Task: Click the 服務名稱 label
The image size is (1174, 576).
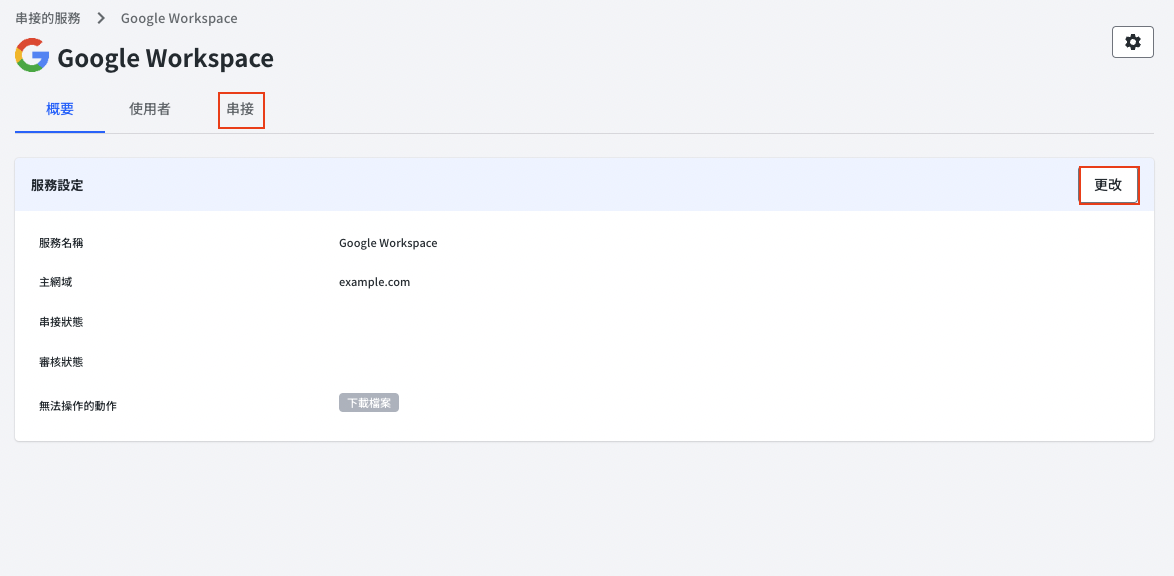Action: pyautogui.click(x=61, y=243)
